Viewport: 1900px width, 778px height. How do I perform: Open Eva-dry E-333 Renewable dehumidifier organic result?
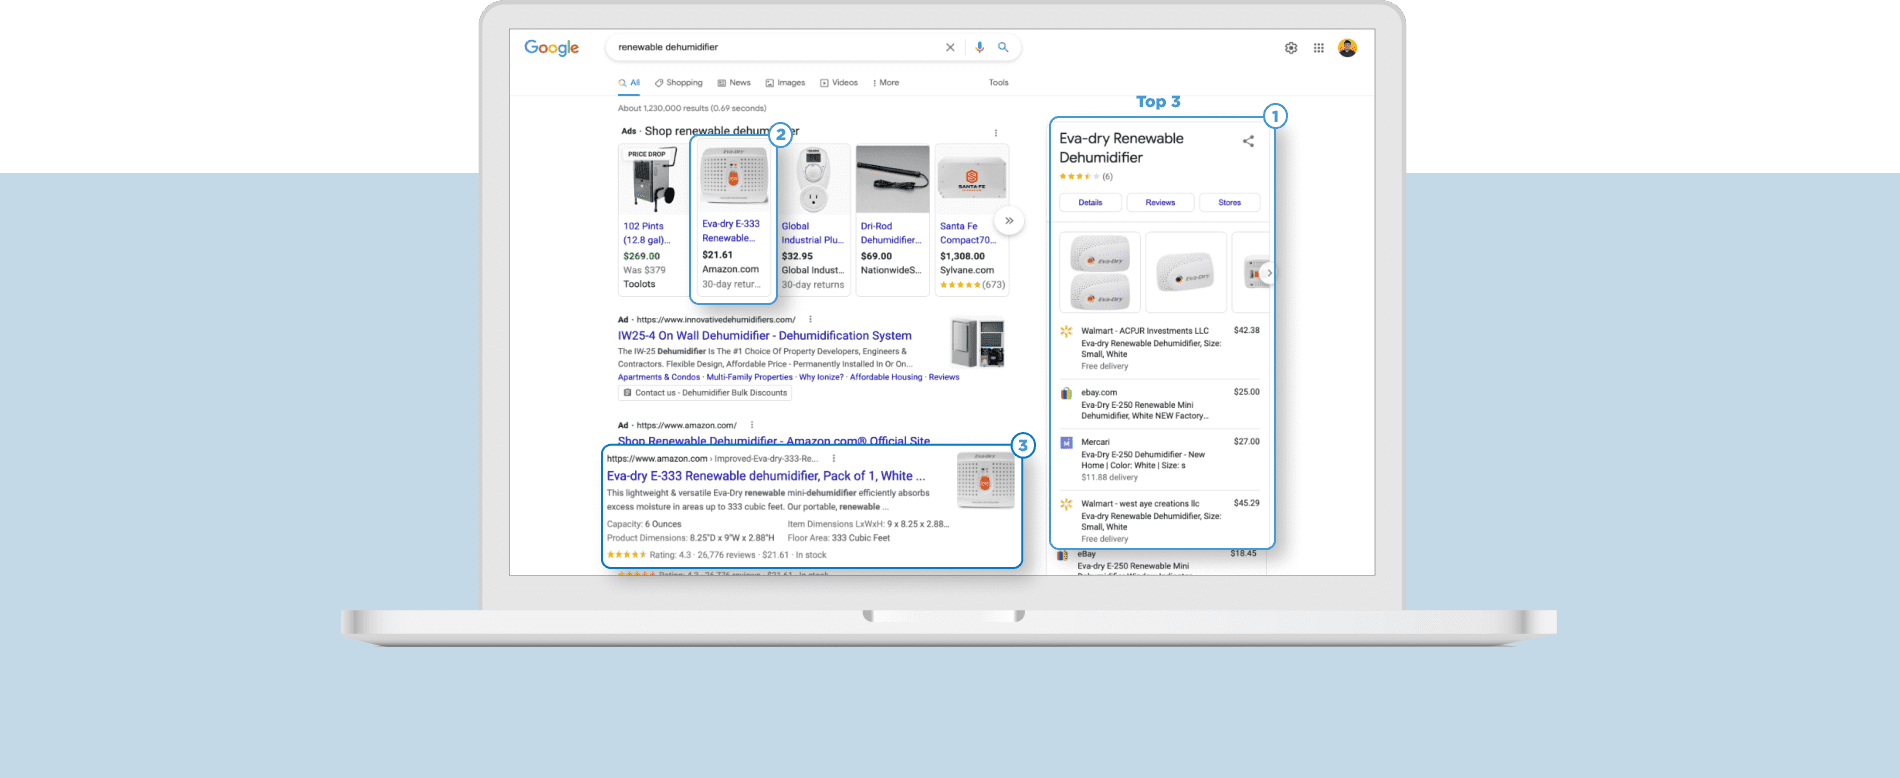pyautogui.click(x=766, y=476)
